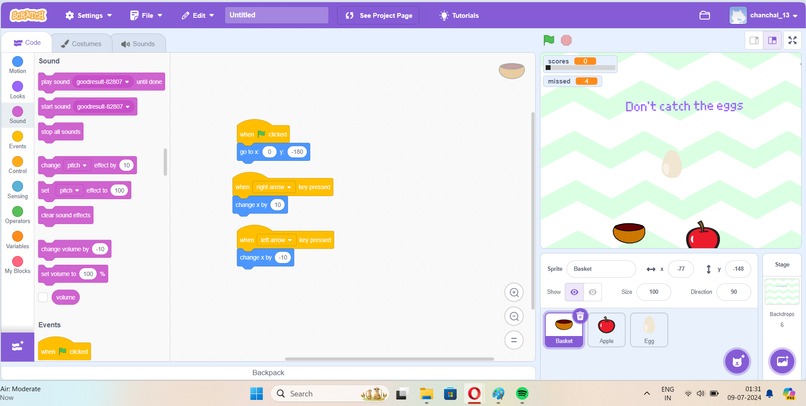Select the Egg sprite thumbnail

pyautogui.click(x=649, y=329)
